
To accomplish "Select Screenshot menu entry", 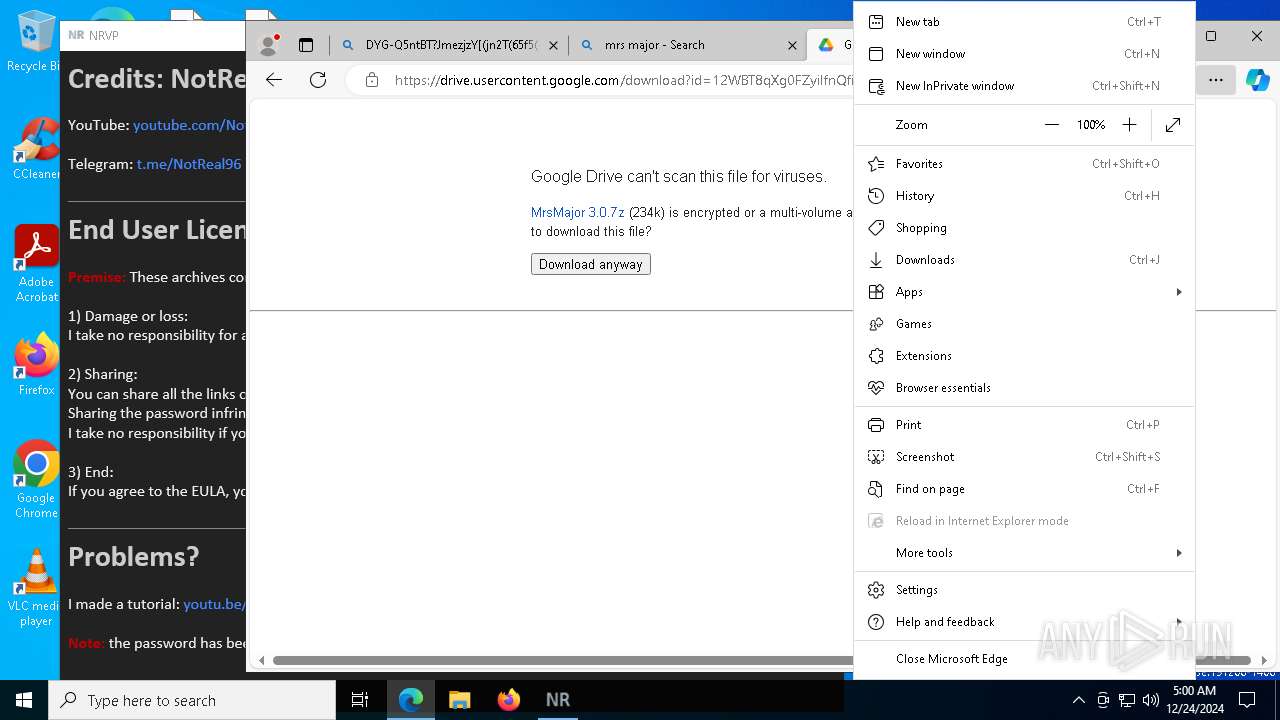I will (x=1025, y=457).
